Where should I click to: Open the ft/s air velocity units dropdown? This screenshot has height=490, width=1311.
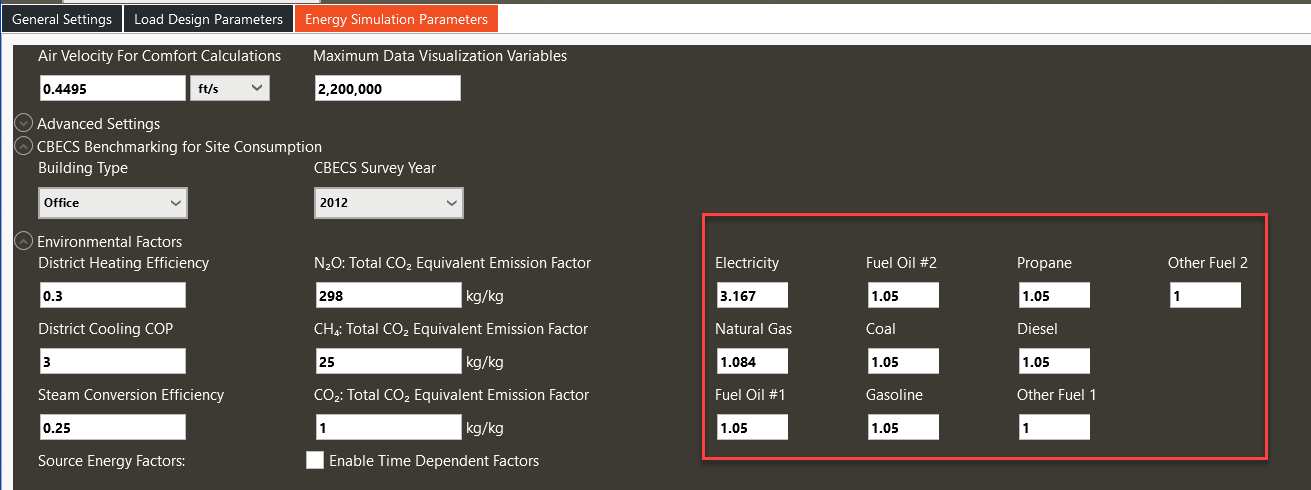pyautogui.click(x=230, y=89)
